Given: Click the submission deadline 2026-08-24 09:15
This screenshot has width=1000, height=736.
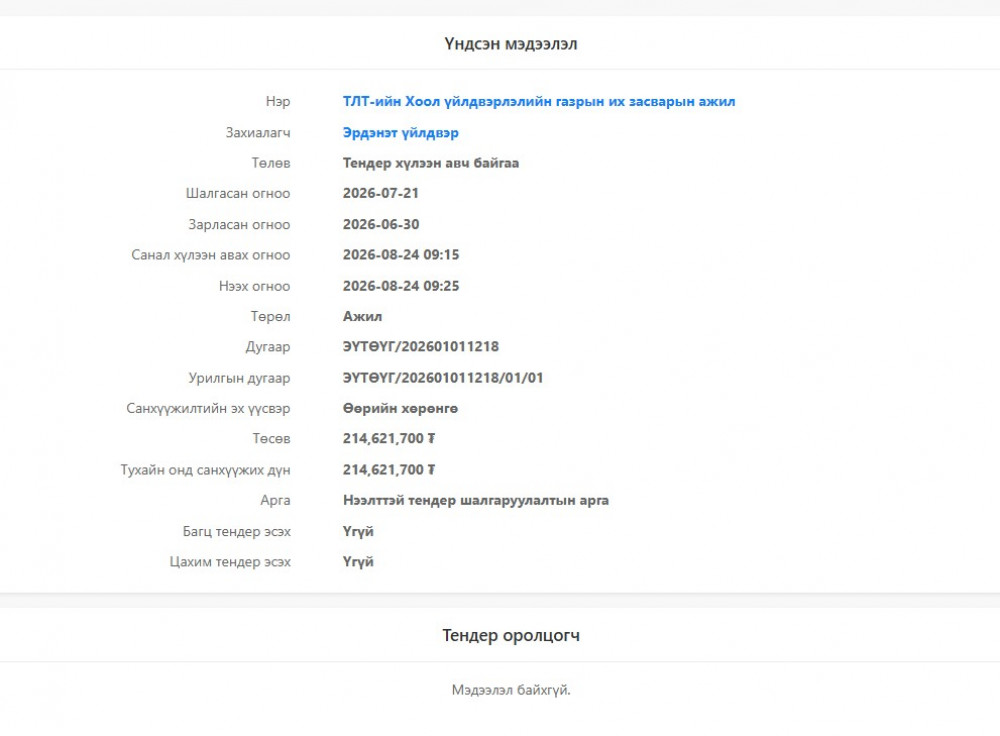Looking at the screenshot, I should pyautogui.click(x=401, y=254).
